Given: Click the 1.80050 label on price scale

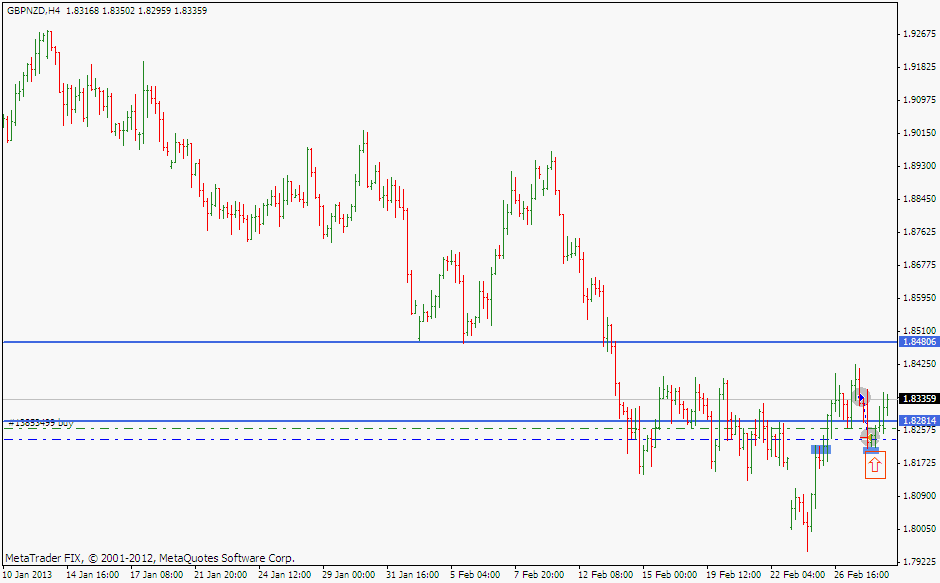Looking at the screenshot, I should 918,529.
